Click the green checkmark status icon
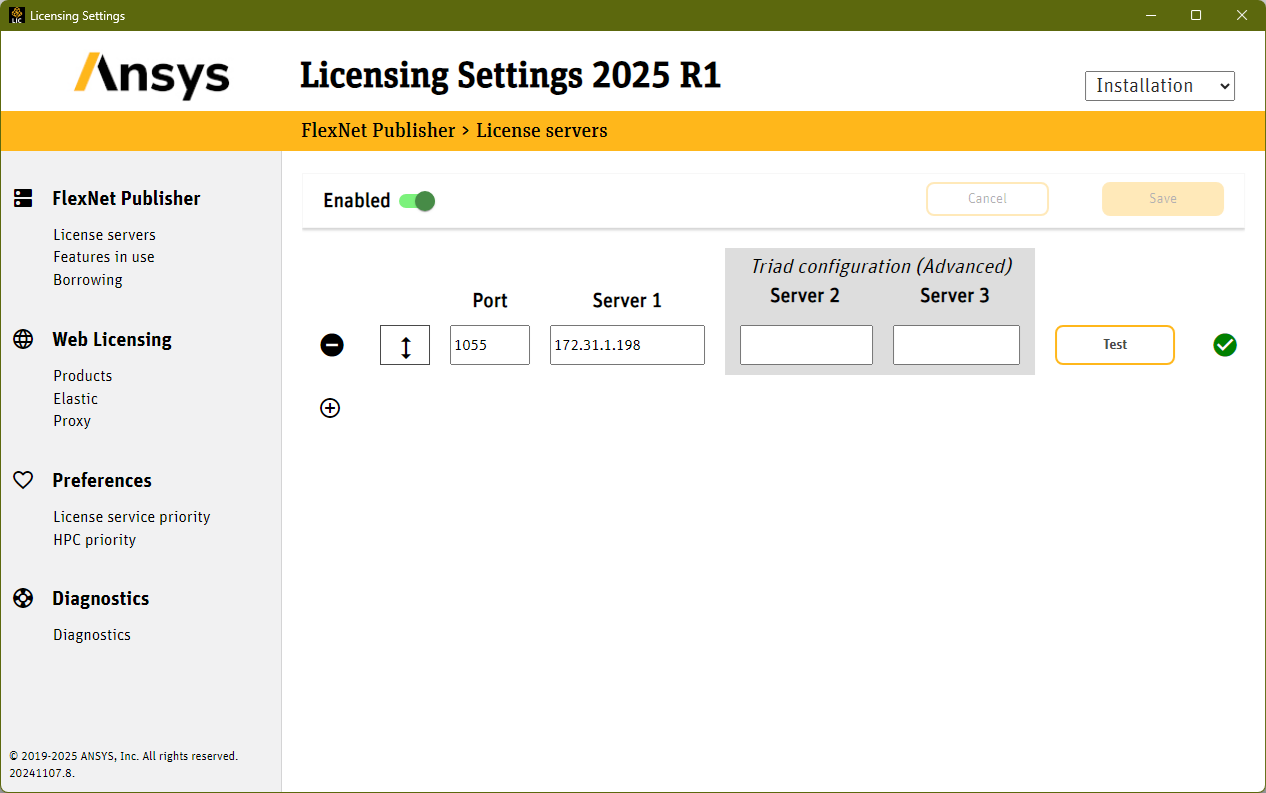Screen dimensions: 1266x793 tap(1225, 345)
